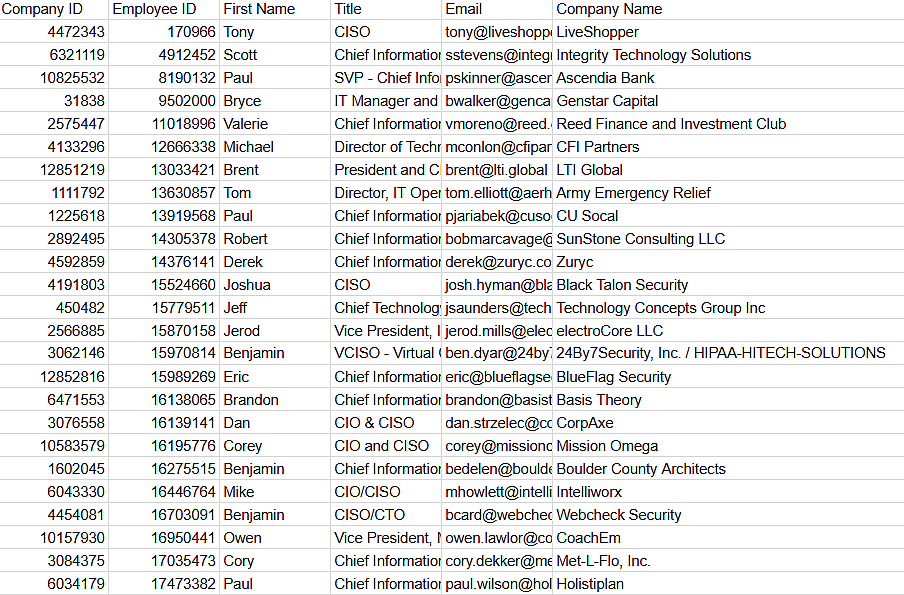Screen dimensions: 904x595
Task: Click the Employee ID column header
Action: click(x=153, y=9)
